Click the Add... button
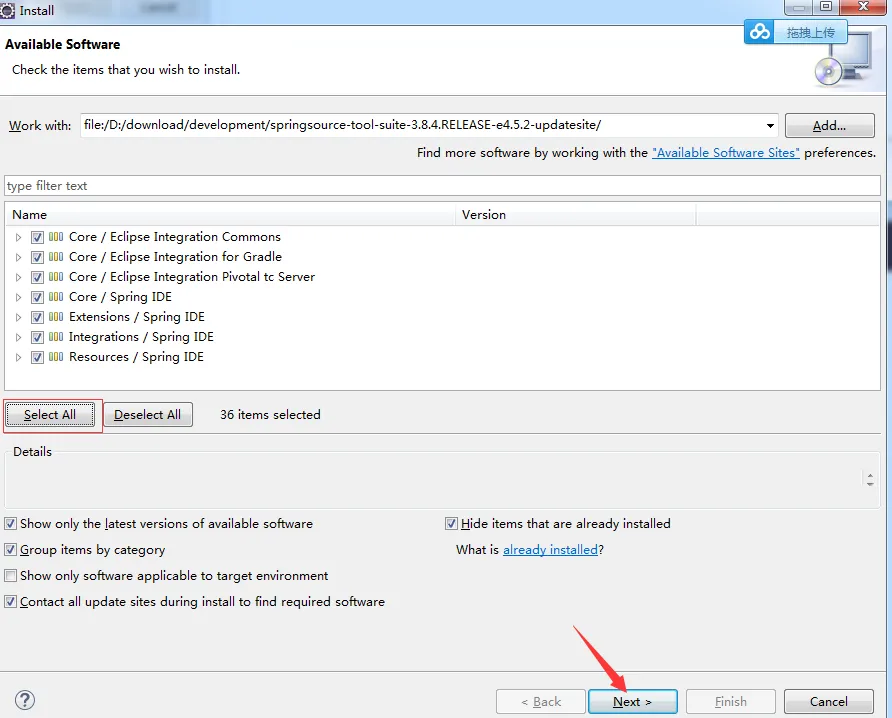The image size is (892, 718). point(829,126)
